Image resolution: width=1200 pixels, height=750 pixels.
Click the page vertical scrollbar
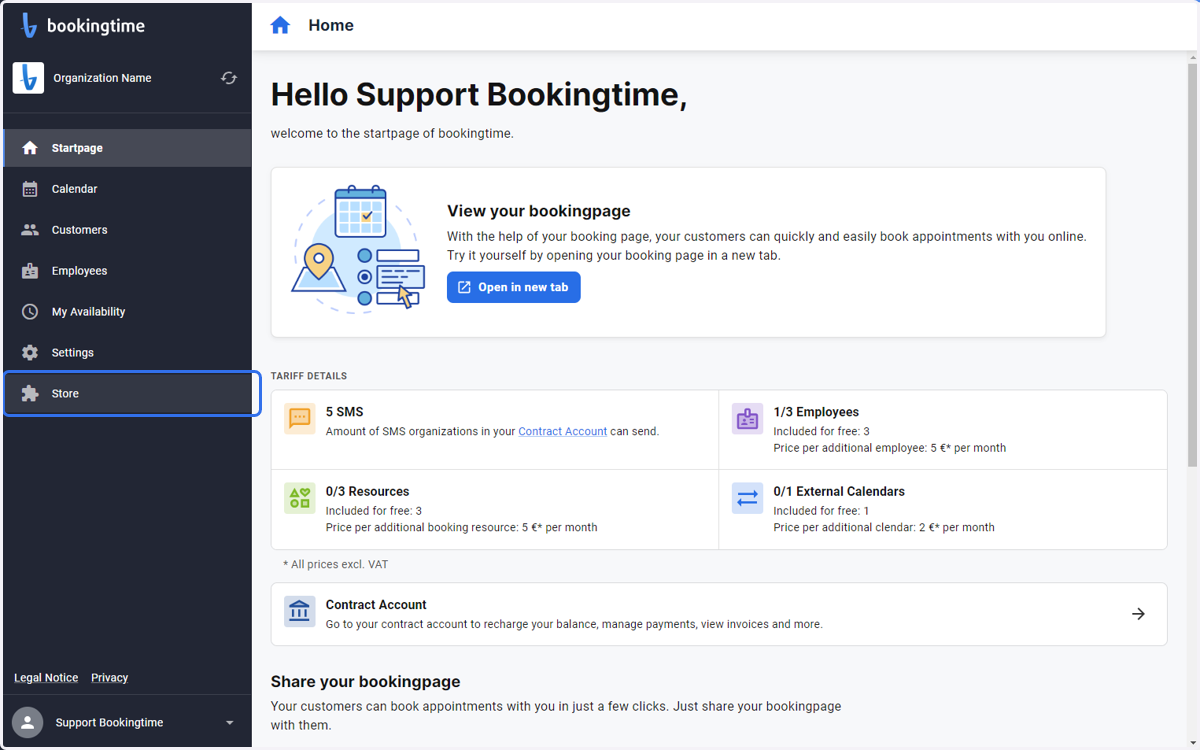(x=1191, y=260)
